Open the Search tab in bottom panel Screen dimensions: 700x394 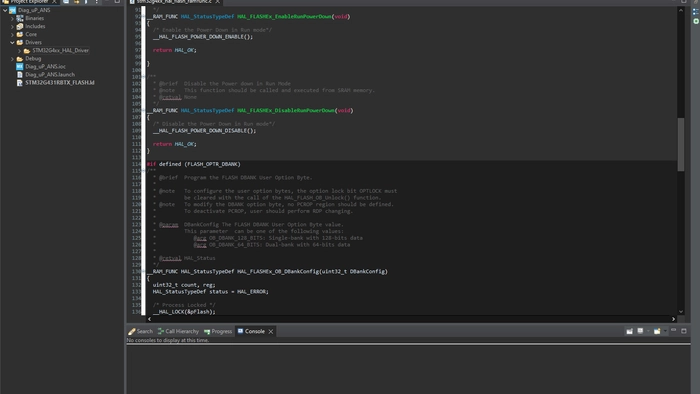pyautogui.click(x=140, y=331)
